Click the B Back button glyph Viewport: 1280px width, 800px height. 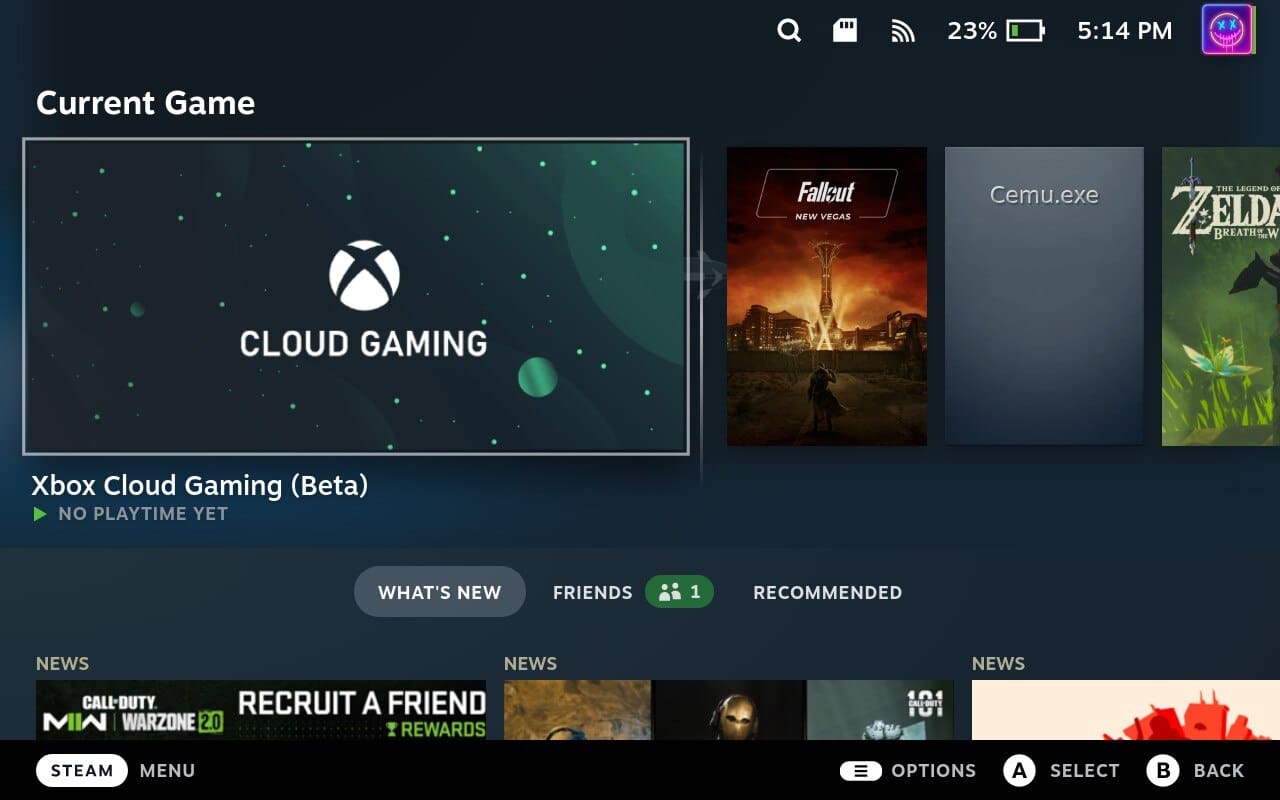1163,771
